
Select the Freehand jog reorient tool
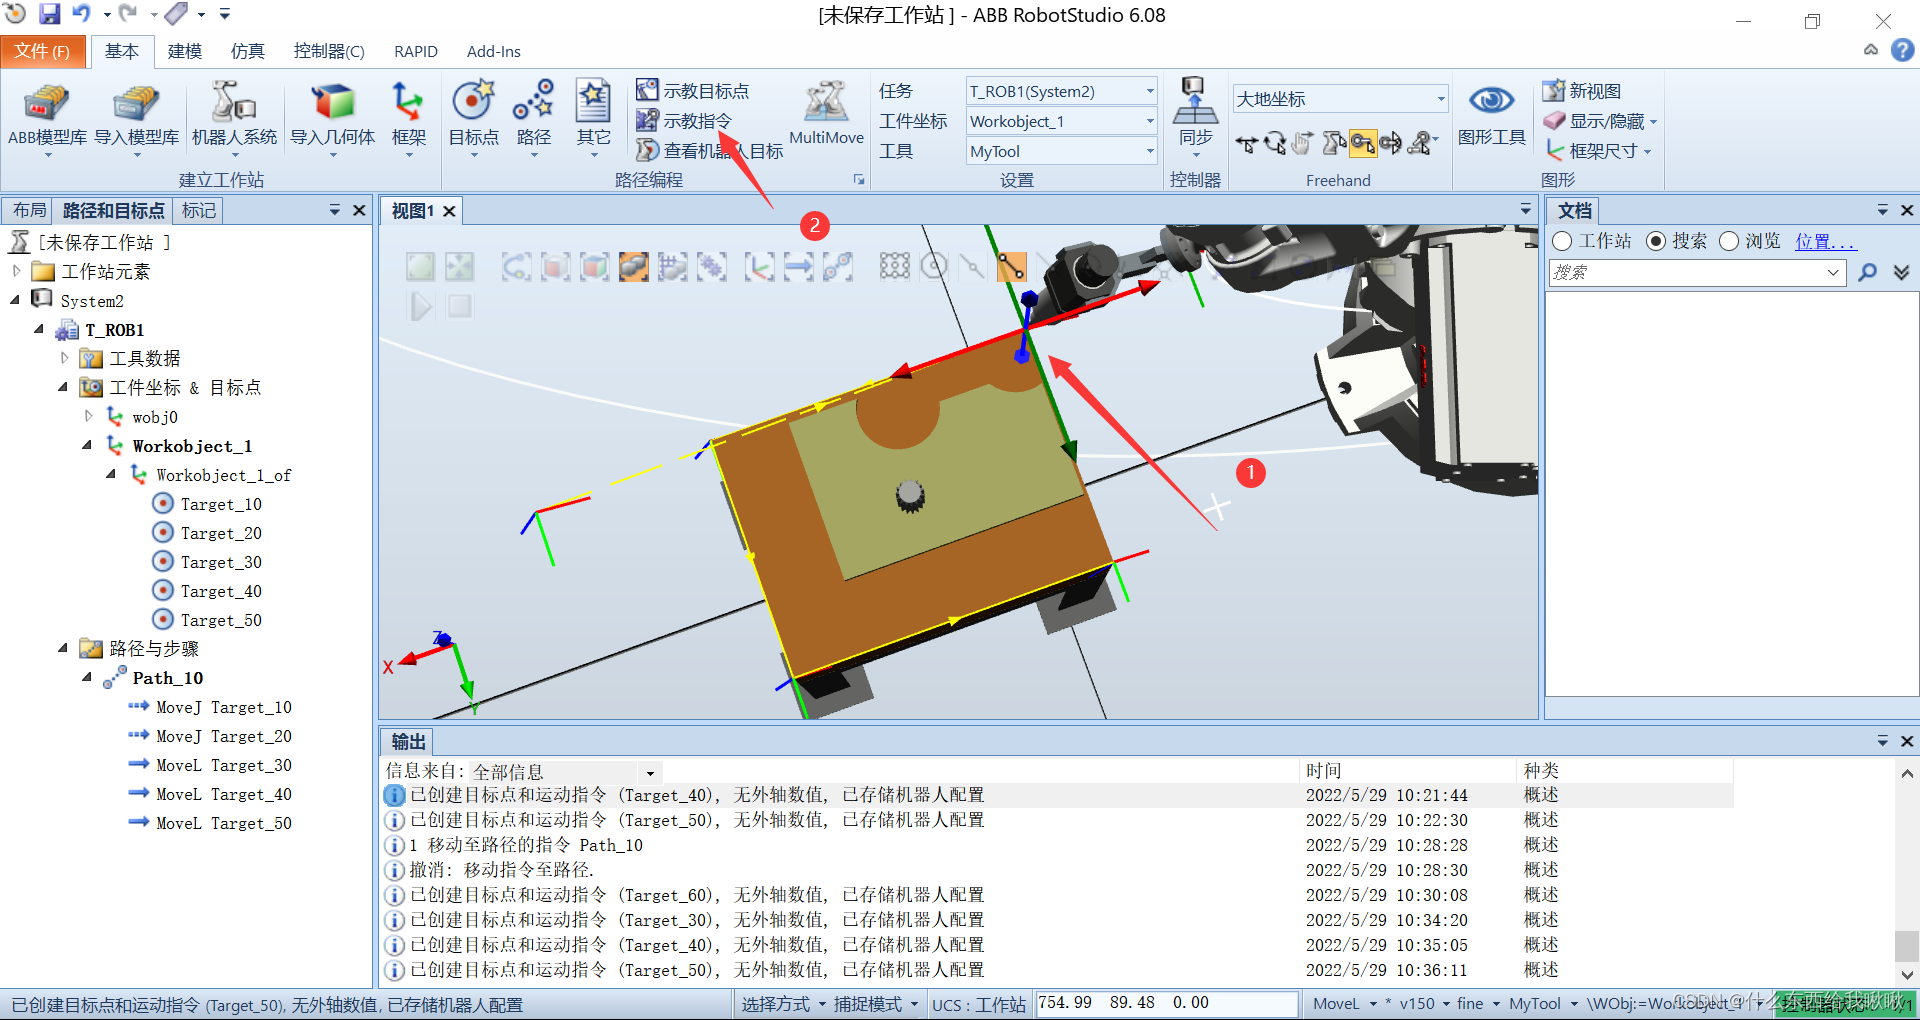(1391, 144)
